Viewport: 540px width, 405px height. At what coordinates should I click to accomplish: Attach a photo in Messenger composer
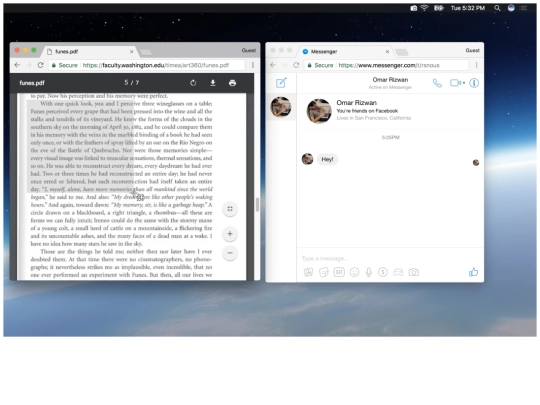click(308, 272)
